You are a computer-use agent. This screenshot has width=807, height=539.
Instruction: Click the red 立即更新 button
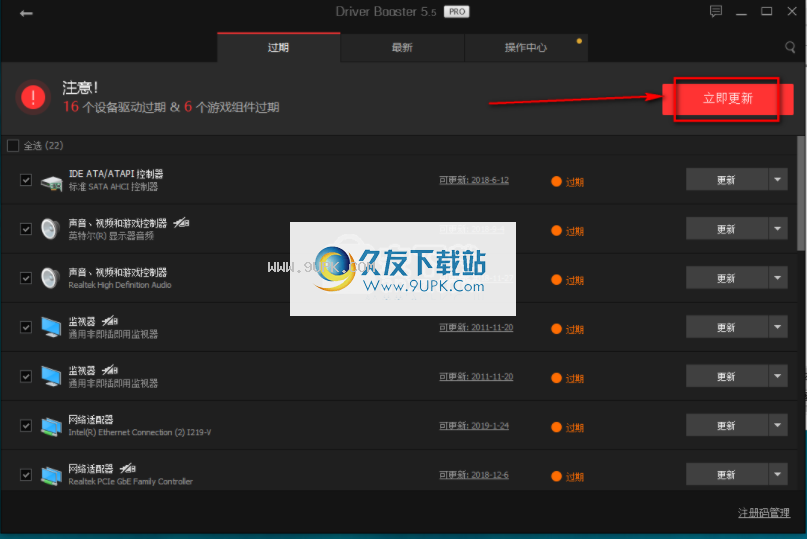click(728, 99)
